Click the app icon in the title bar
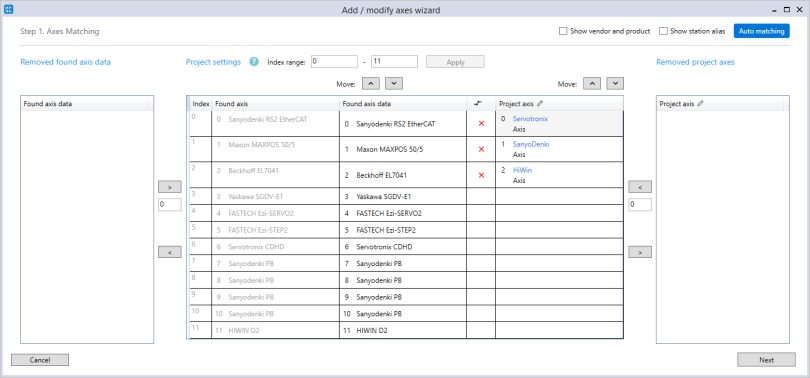The width and height of the screenshot is (810, 378). [x=9, y=10]
